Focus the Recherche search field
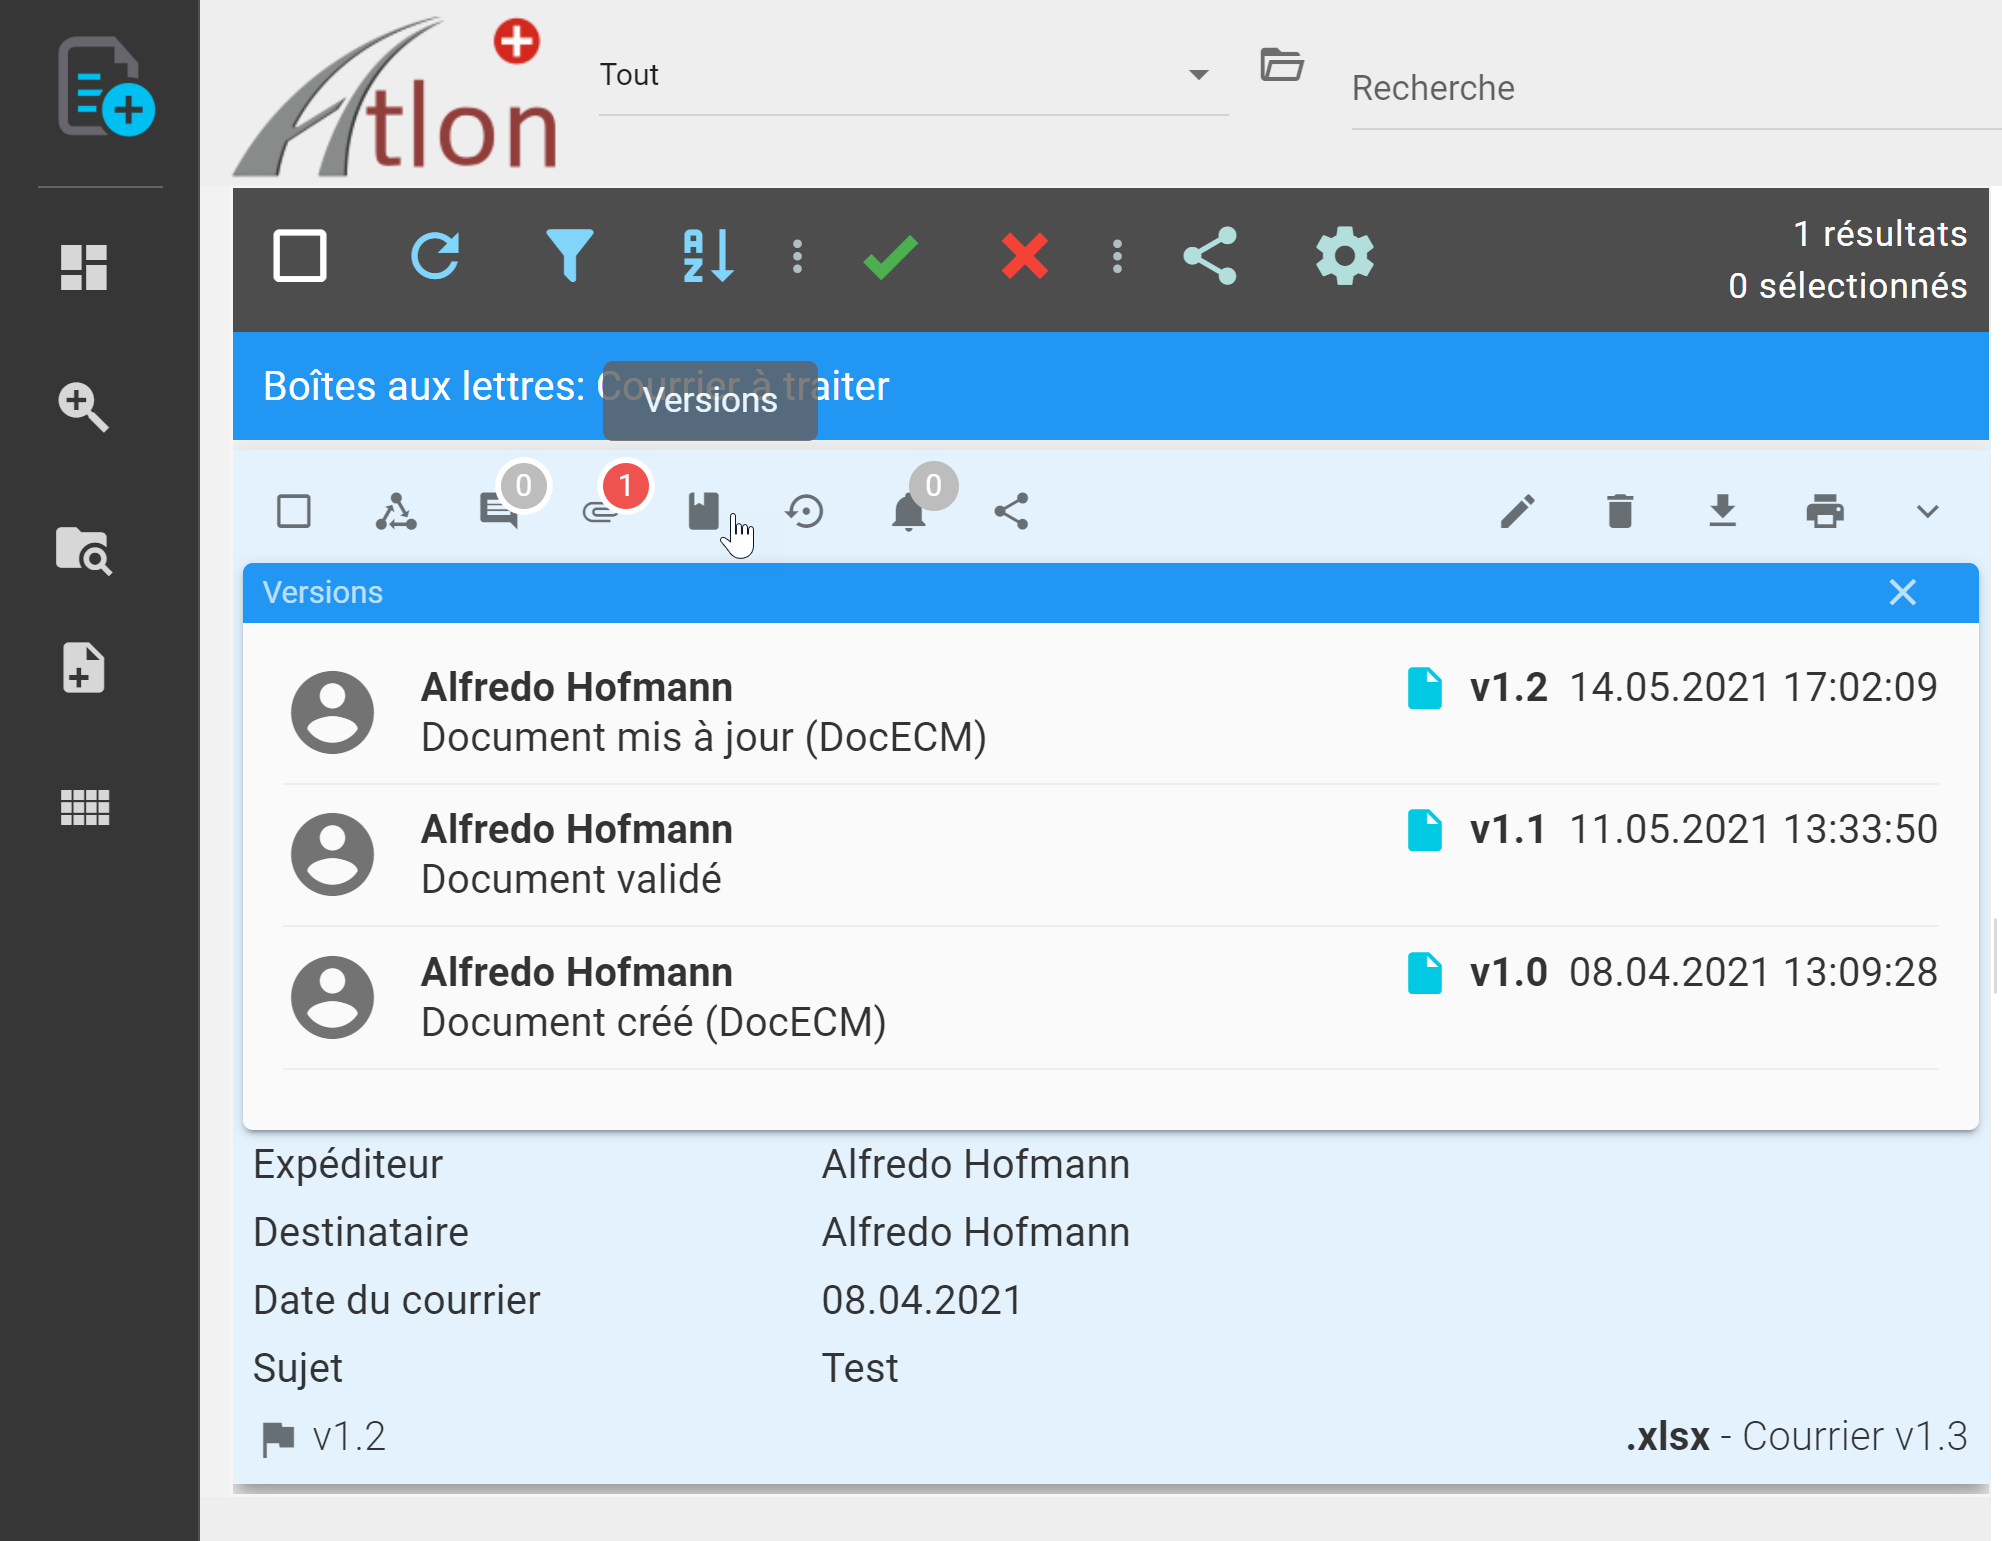Viewport: 2002px width, 1541px height. tap(1676, 88)
